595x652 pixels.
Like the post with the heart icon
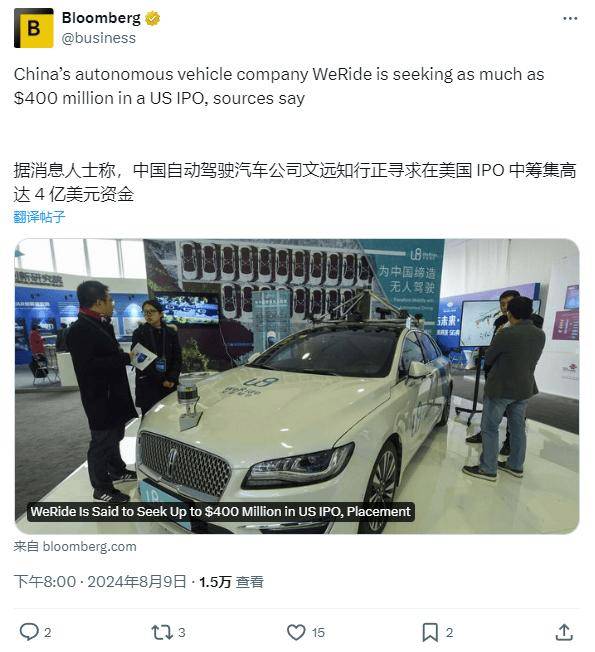coord(296,632)
